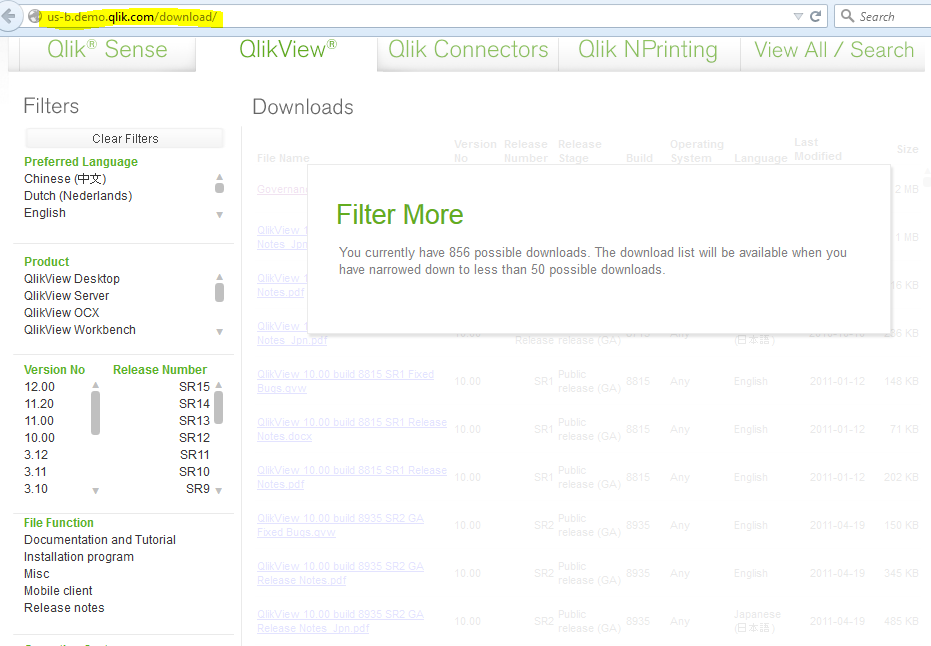Filter by Mobile client
Viewport: 931px width, 646px height.
click(58, 591)
